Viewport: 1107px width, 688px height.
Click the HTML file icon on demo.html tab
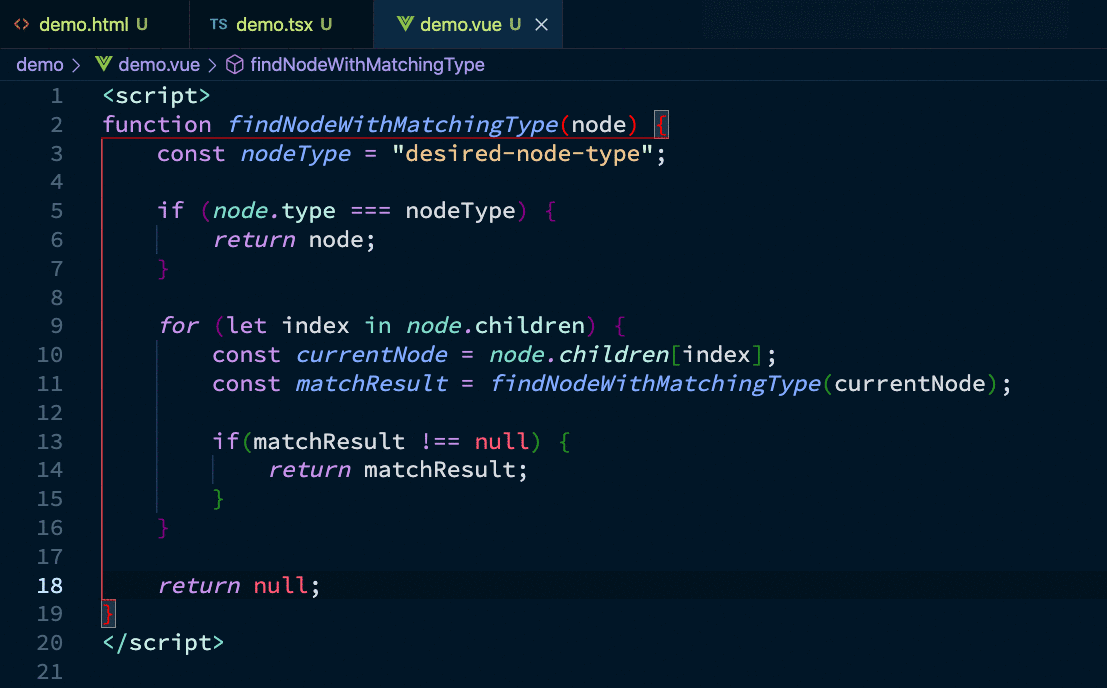point(22,24)
